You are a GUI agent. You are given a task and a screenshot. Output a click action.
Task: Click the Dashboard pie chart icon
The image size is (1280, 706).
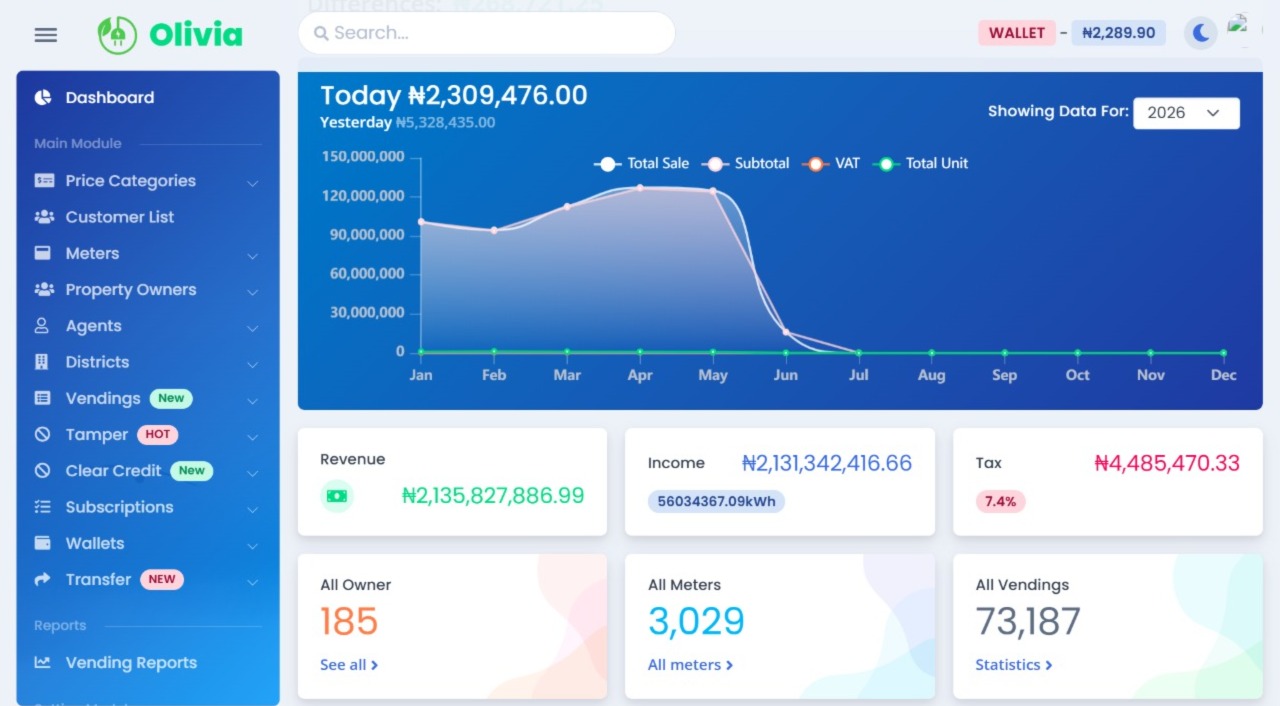tap(43, 97)
